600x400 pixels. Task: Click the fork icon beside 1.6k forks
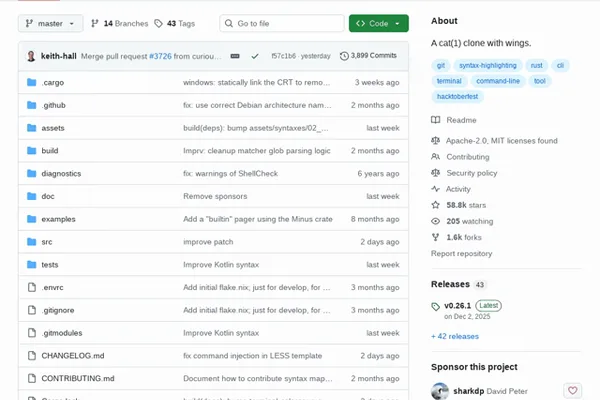click(435, 237)
